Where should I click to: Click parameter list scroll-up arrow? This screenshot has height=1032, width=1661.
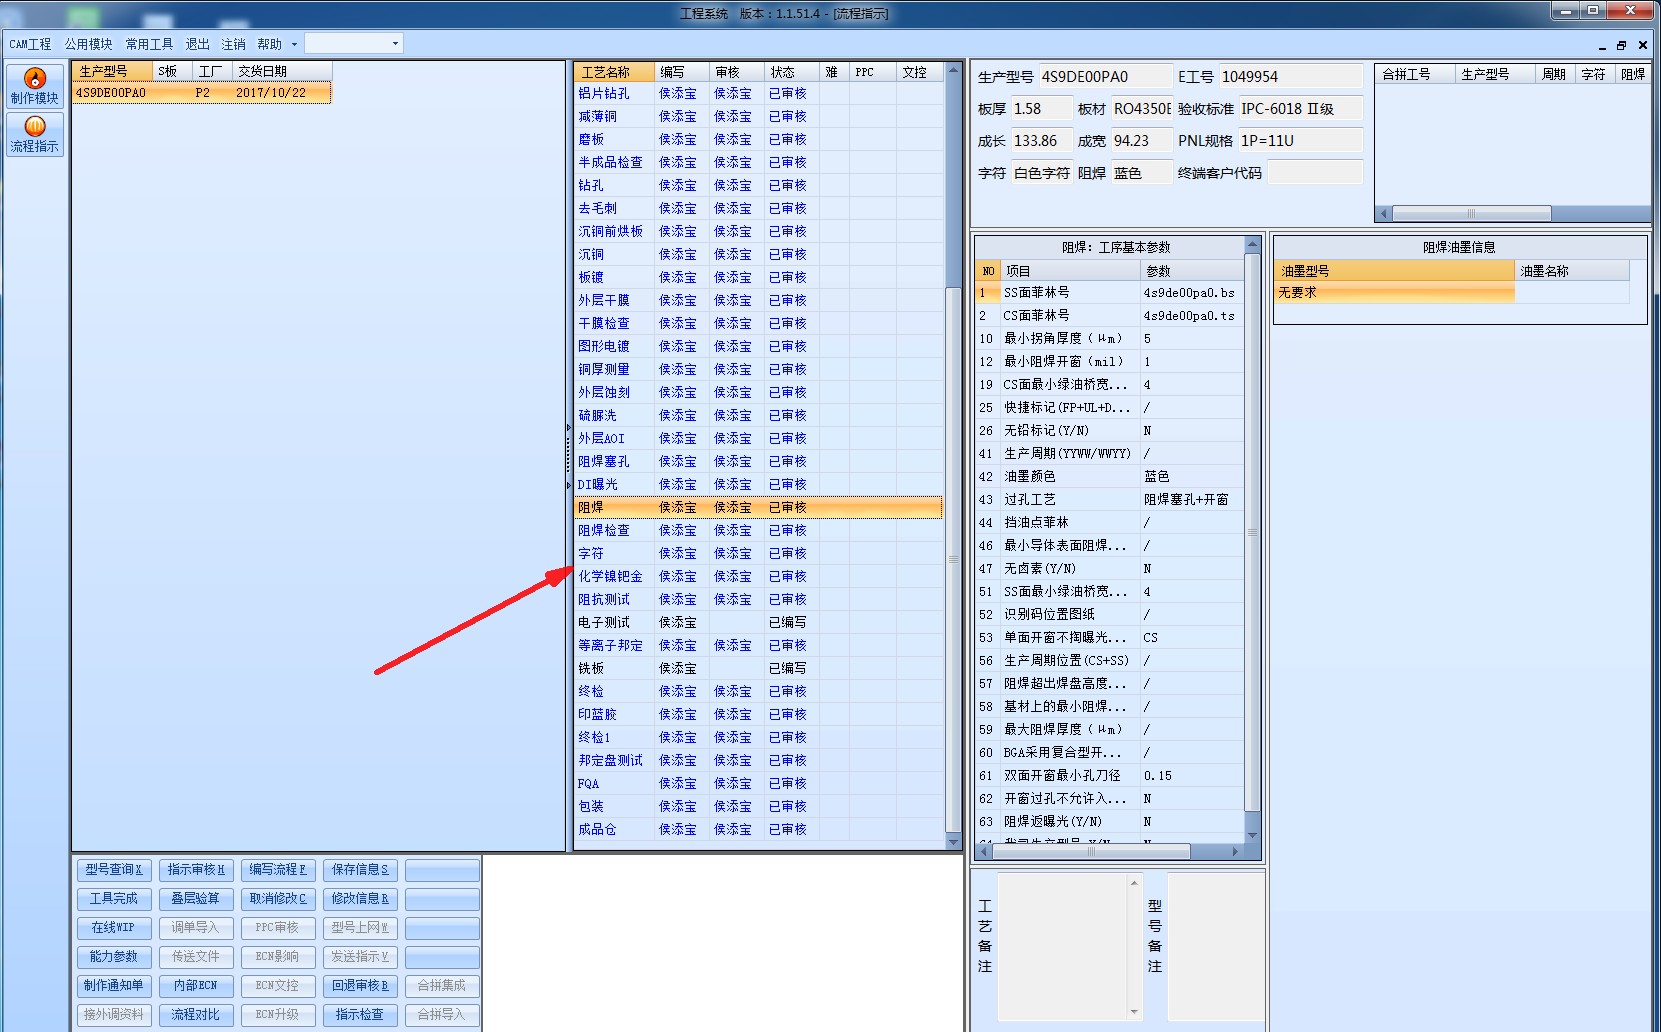[1253, 245]
